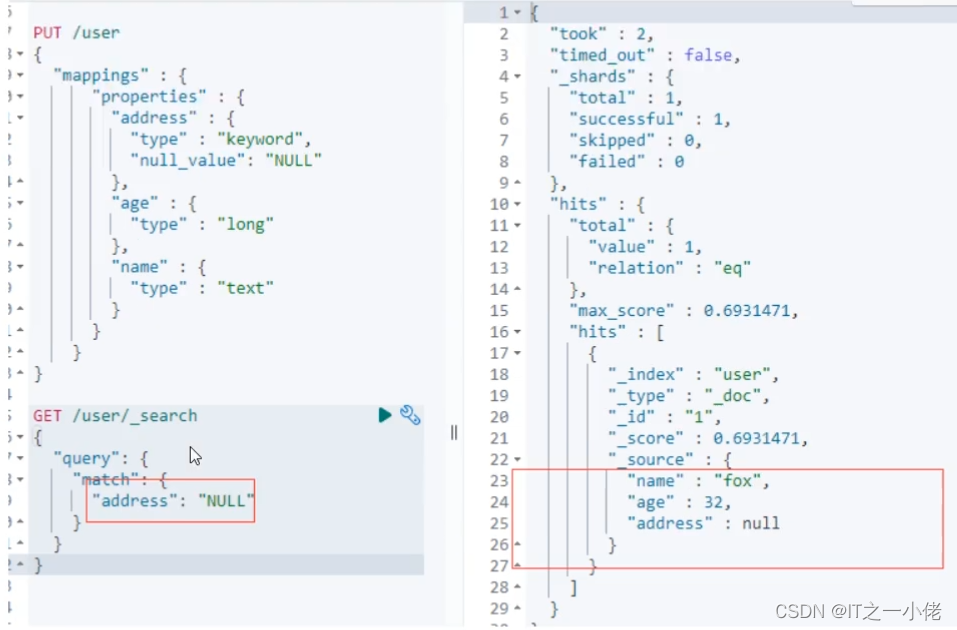
Task: Click "address" : null in response source
Action: click(x=704, y=523)
